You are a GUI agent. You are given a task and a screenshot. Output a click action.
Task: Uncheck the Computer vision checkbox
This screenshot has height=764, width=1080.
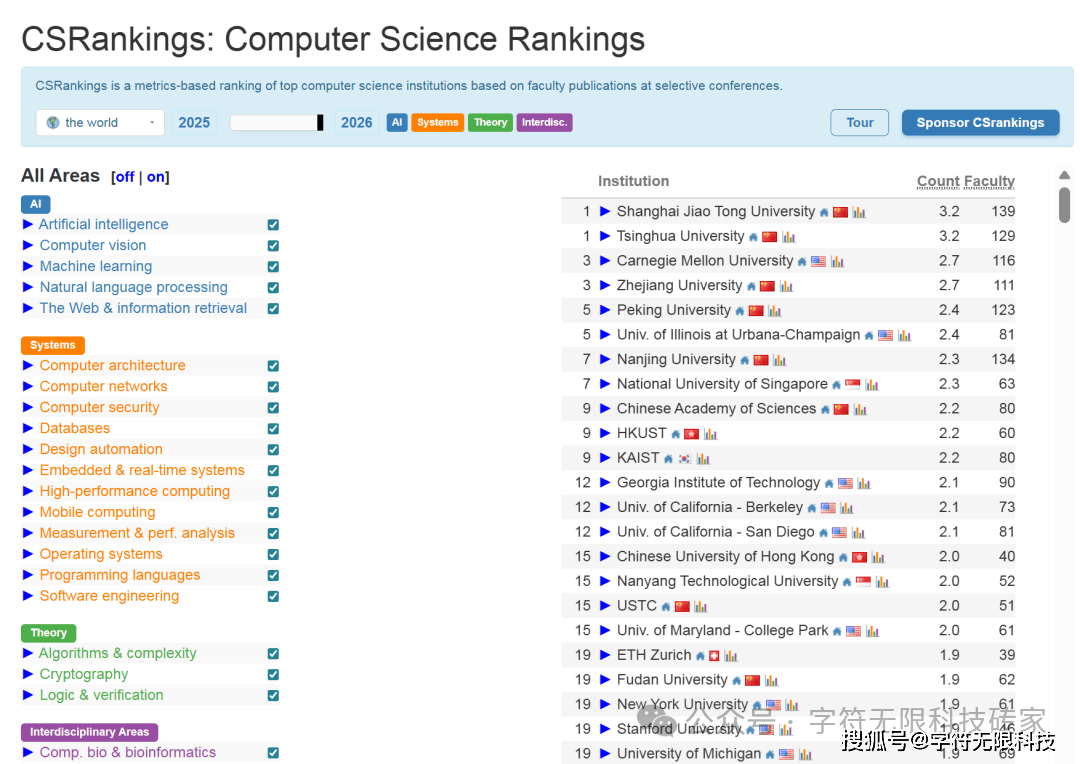[x=273, y=246]
